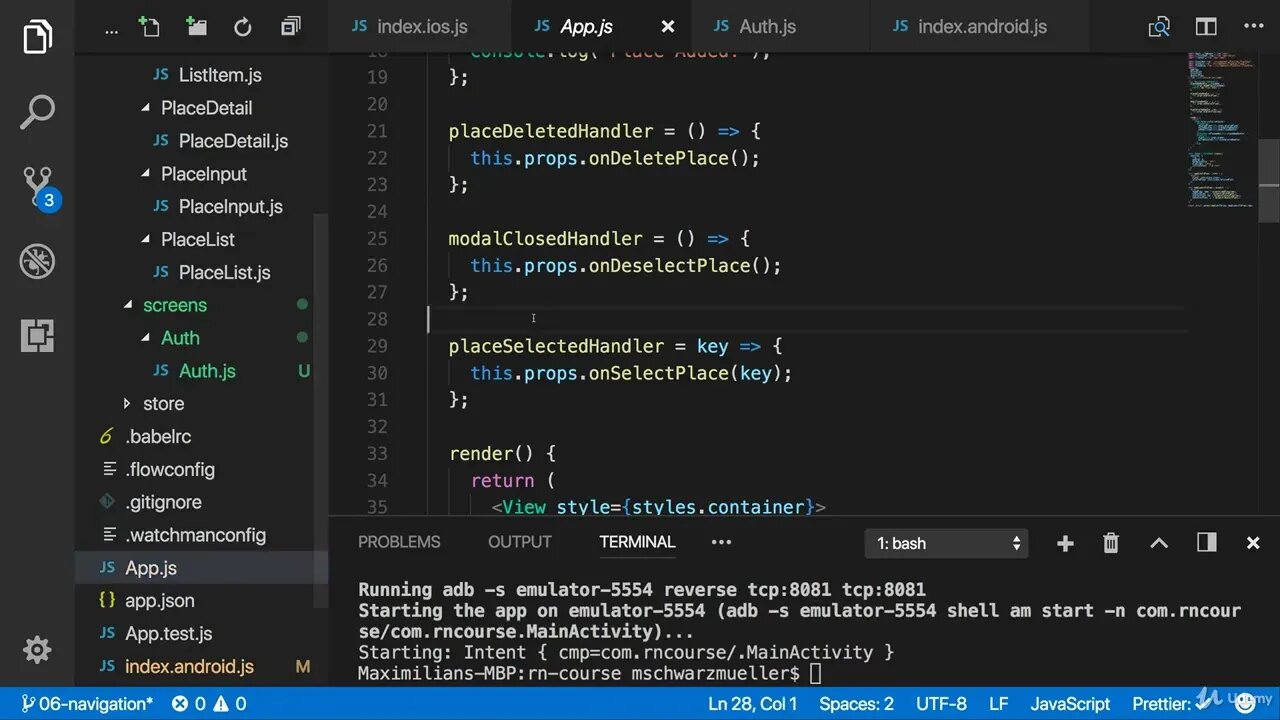1280x720 pixels.
Task: Close the App.js editor tab
Action: pos(668,27)
